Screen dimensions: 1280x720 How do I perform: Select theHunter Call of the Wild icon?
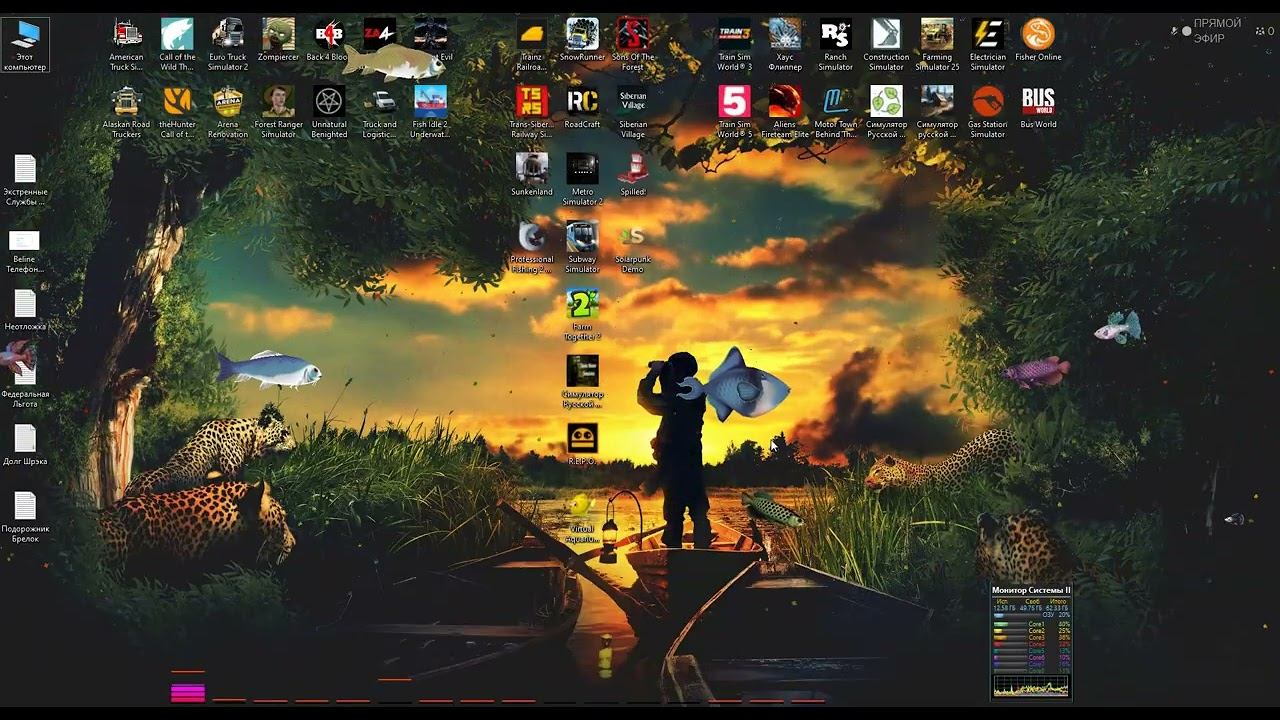(x=177, y=112)
